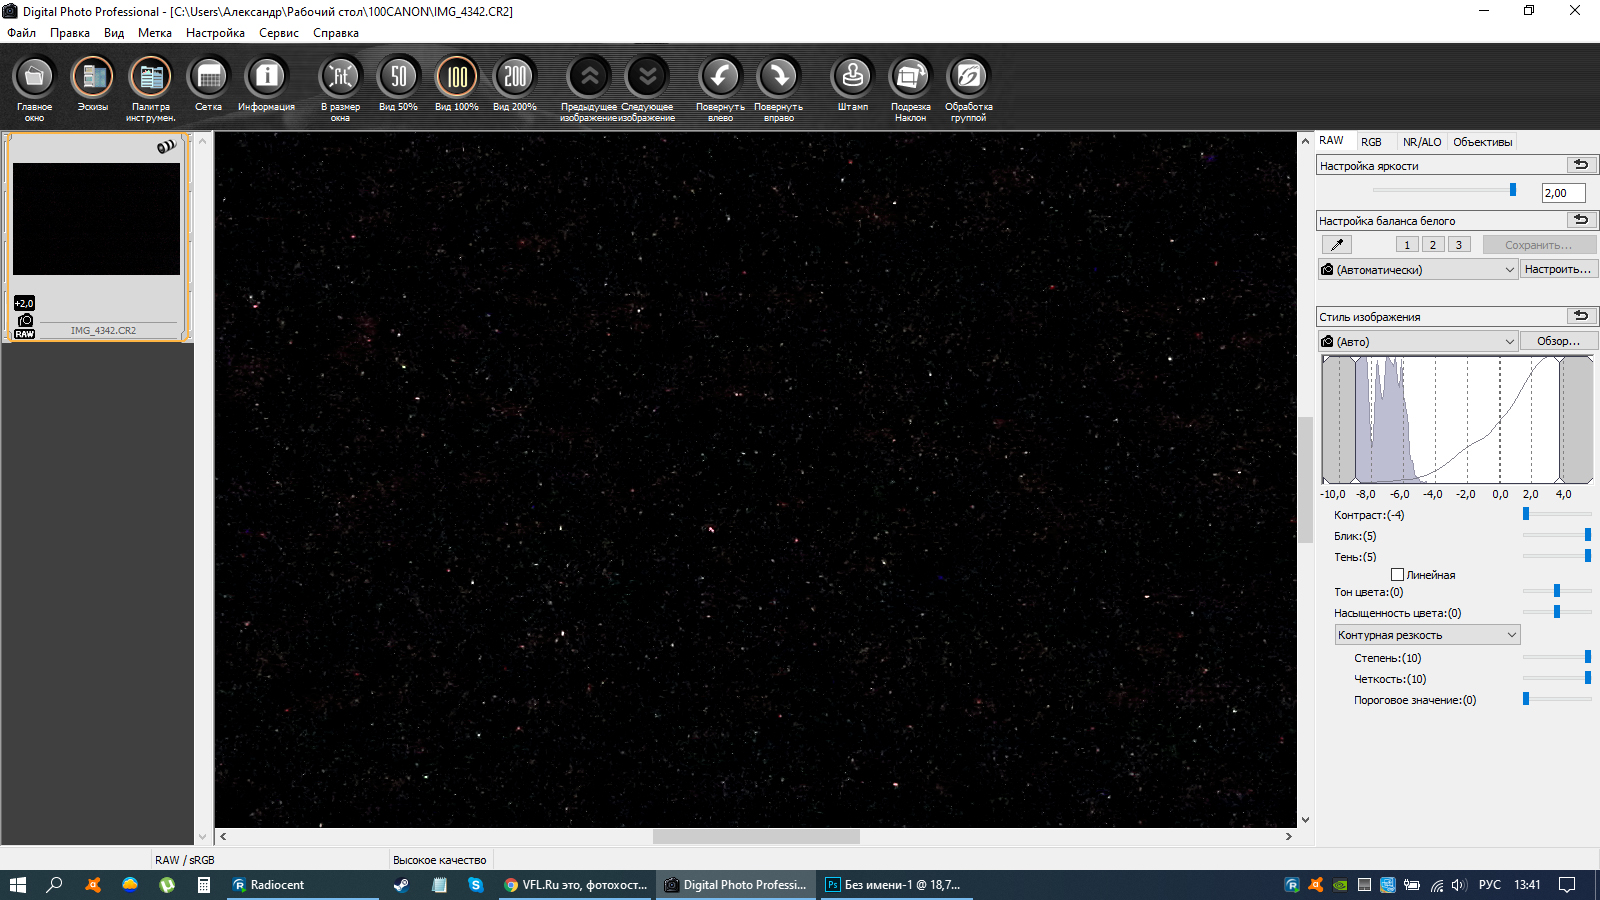Open the Tool palette icon
Screen dimensions: 1600x900
pyautogui.click(x=150, y=77)
